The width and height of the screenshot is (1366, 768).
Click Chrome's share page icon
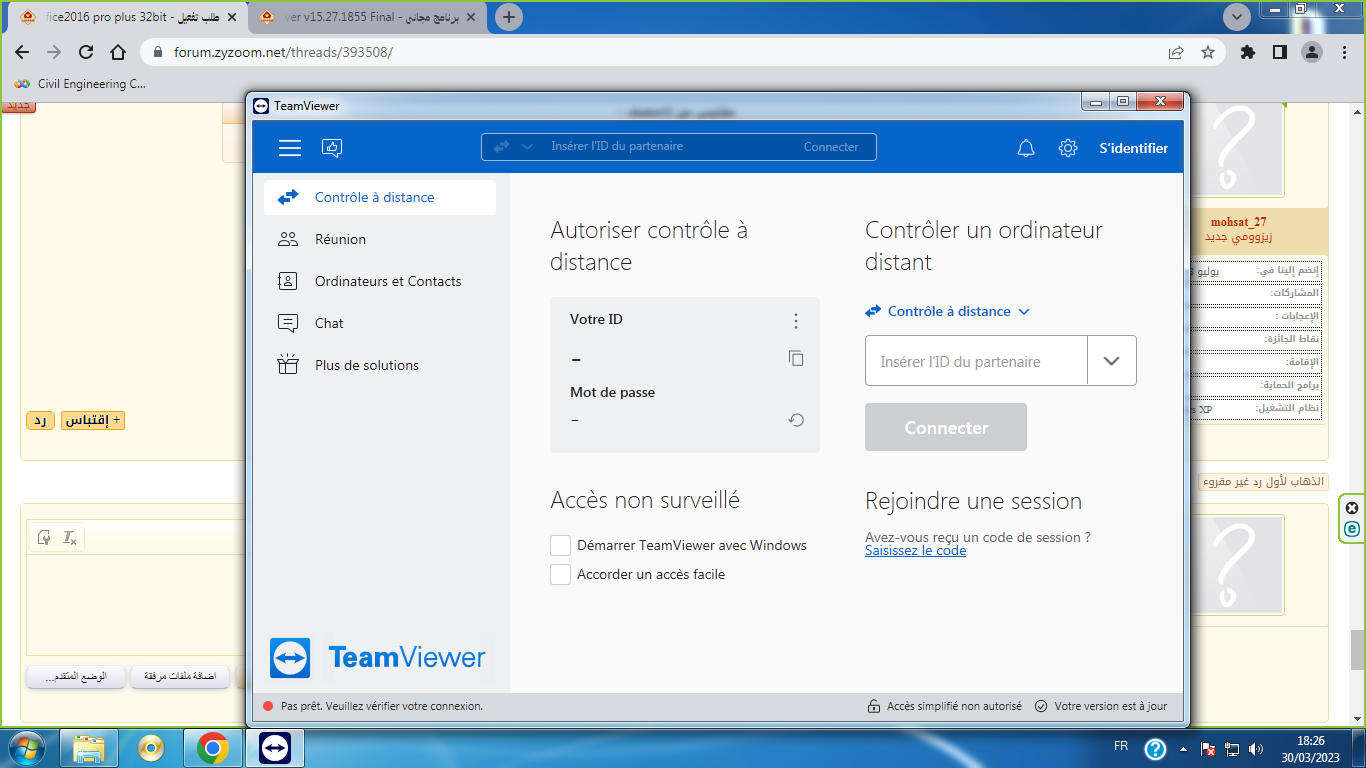point(1176,52)
